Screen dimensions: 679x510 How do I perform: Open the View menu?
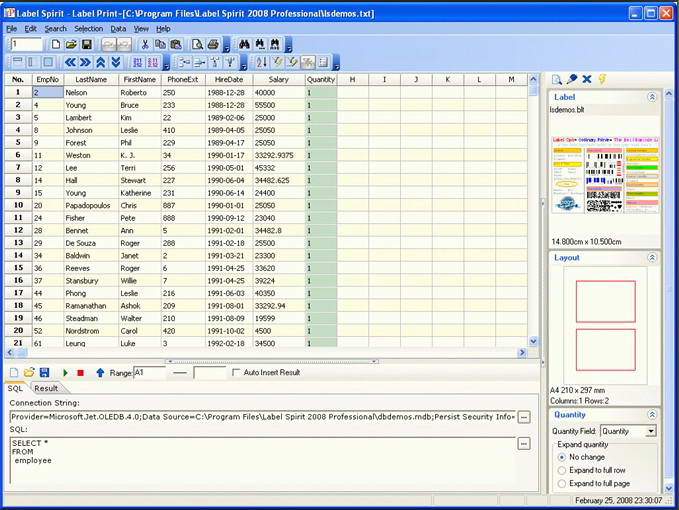point(141,29)
